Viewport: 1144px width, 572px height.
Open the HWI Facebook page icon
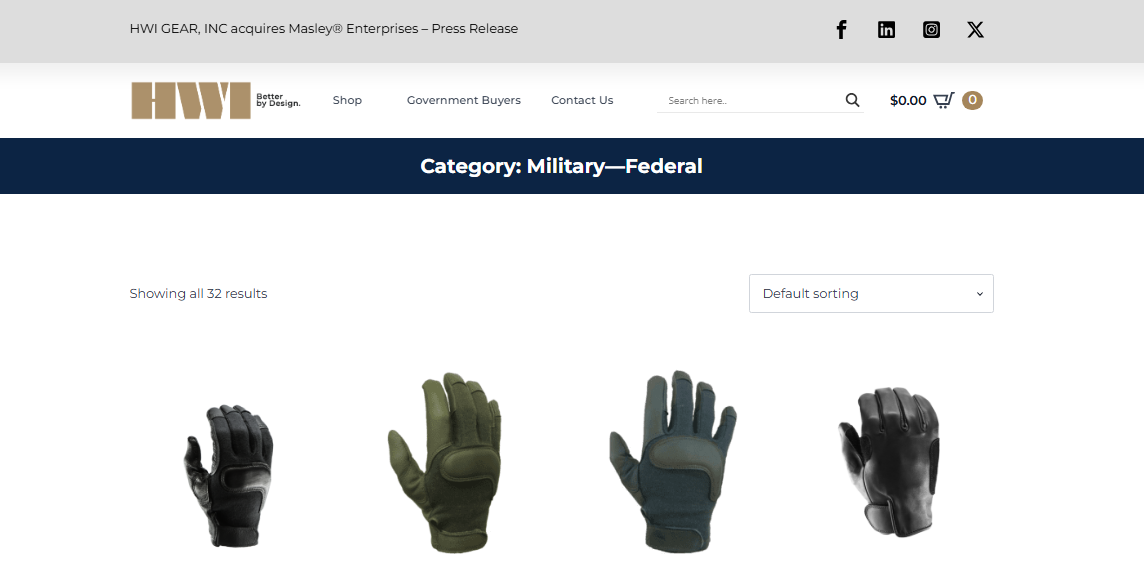click(841, 30)
